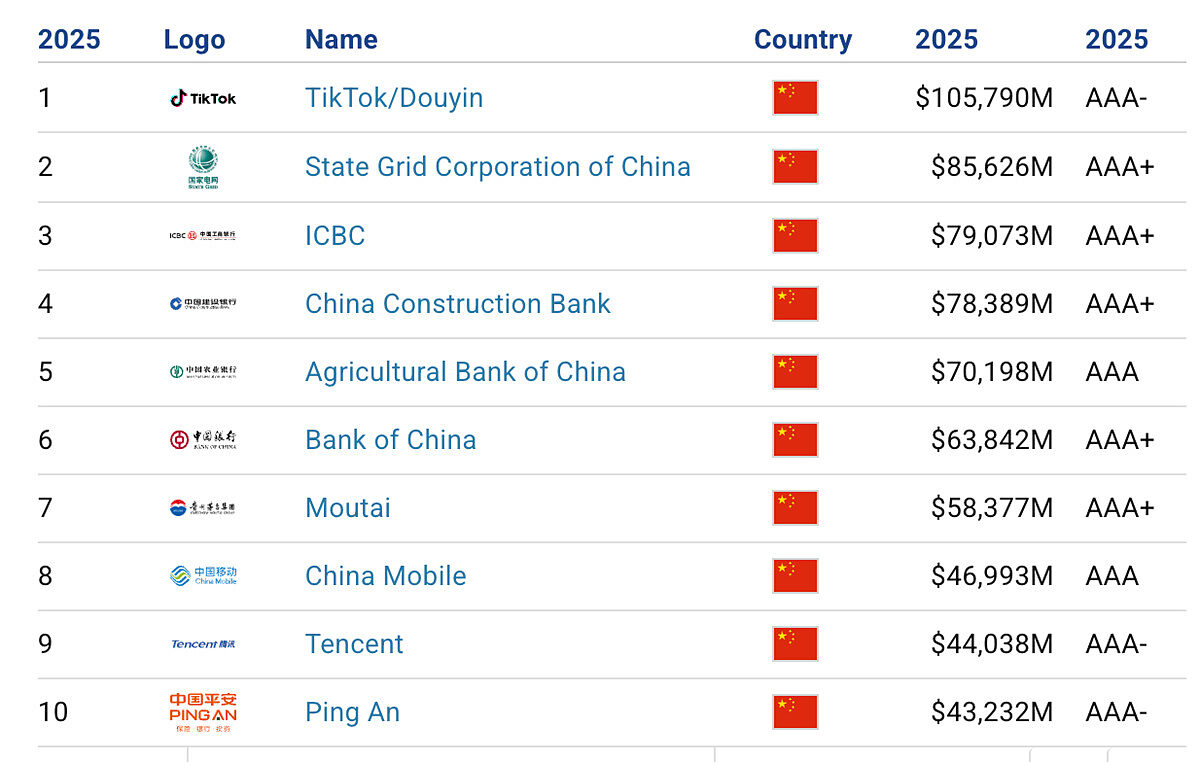This screenshot has width=1200, height=762.
Task: Click the Agricultural Bank of China logo
Action: click(x=203, y=372)
